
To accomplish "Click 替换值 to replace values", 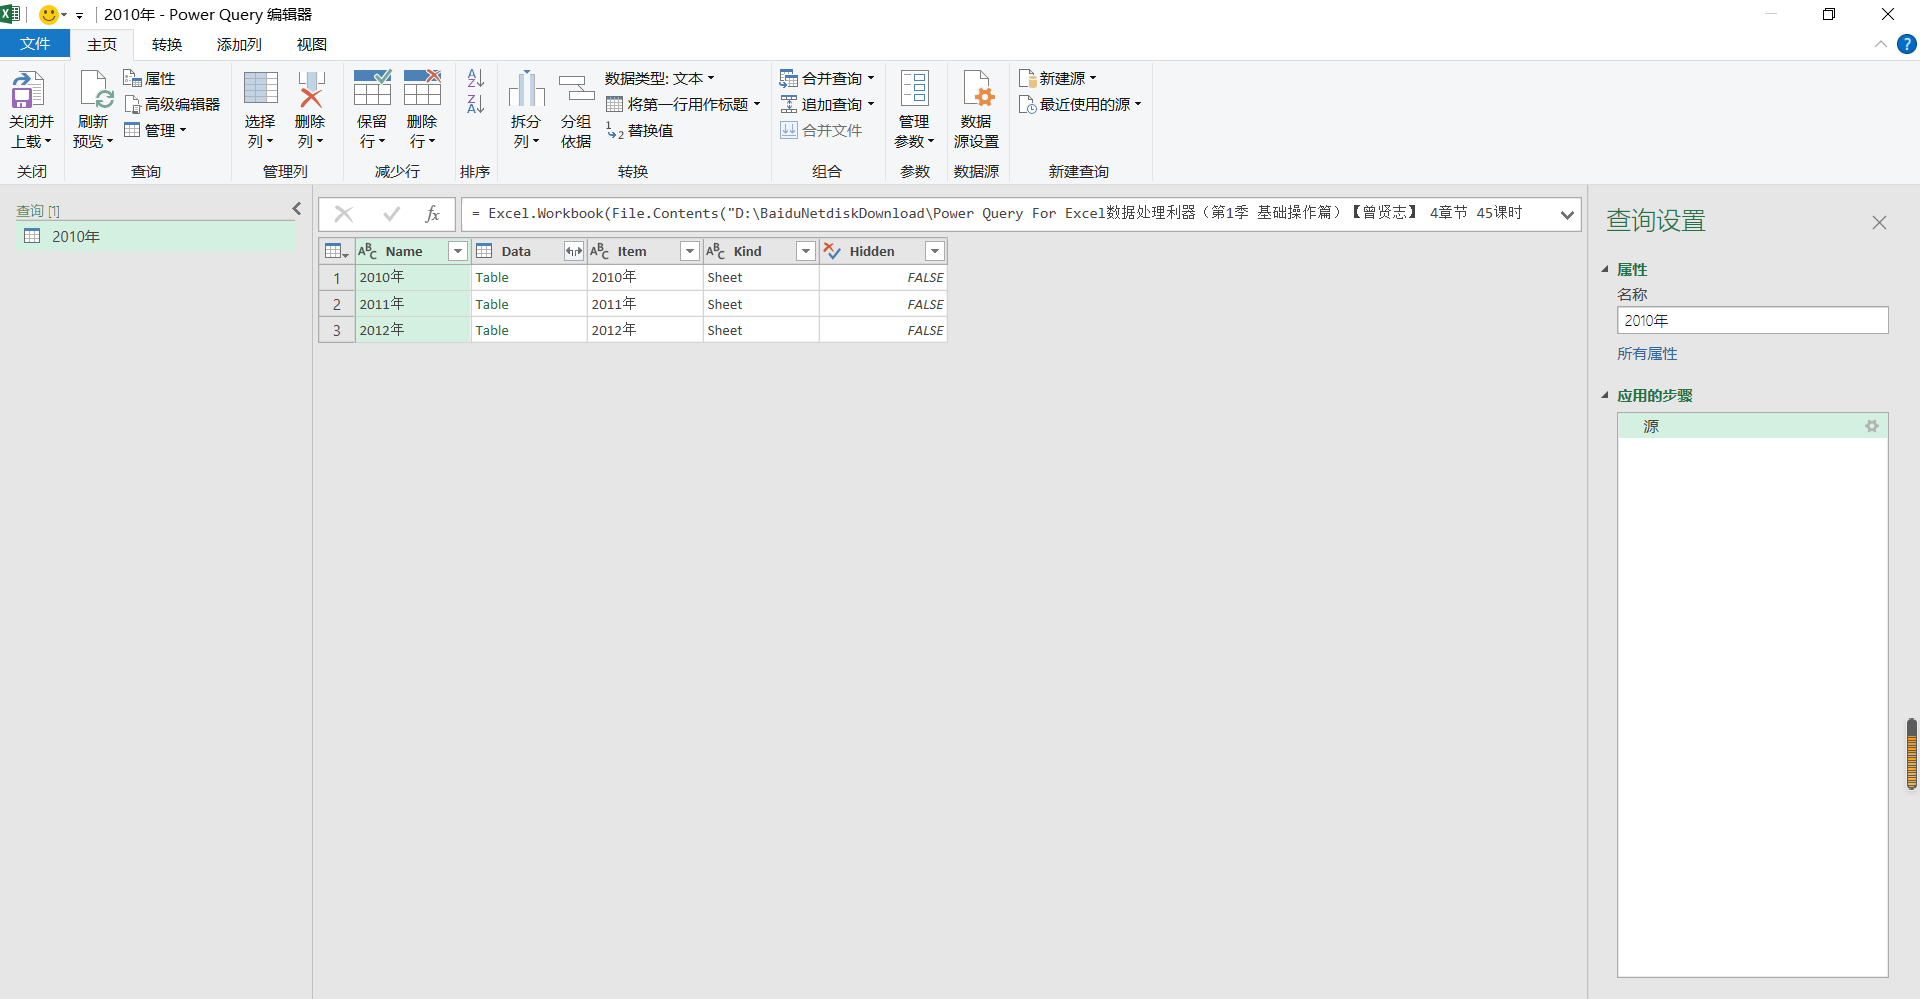I will point(648,130).
